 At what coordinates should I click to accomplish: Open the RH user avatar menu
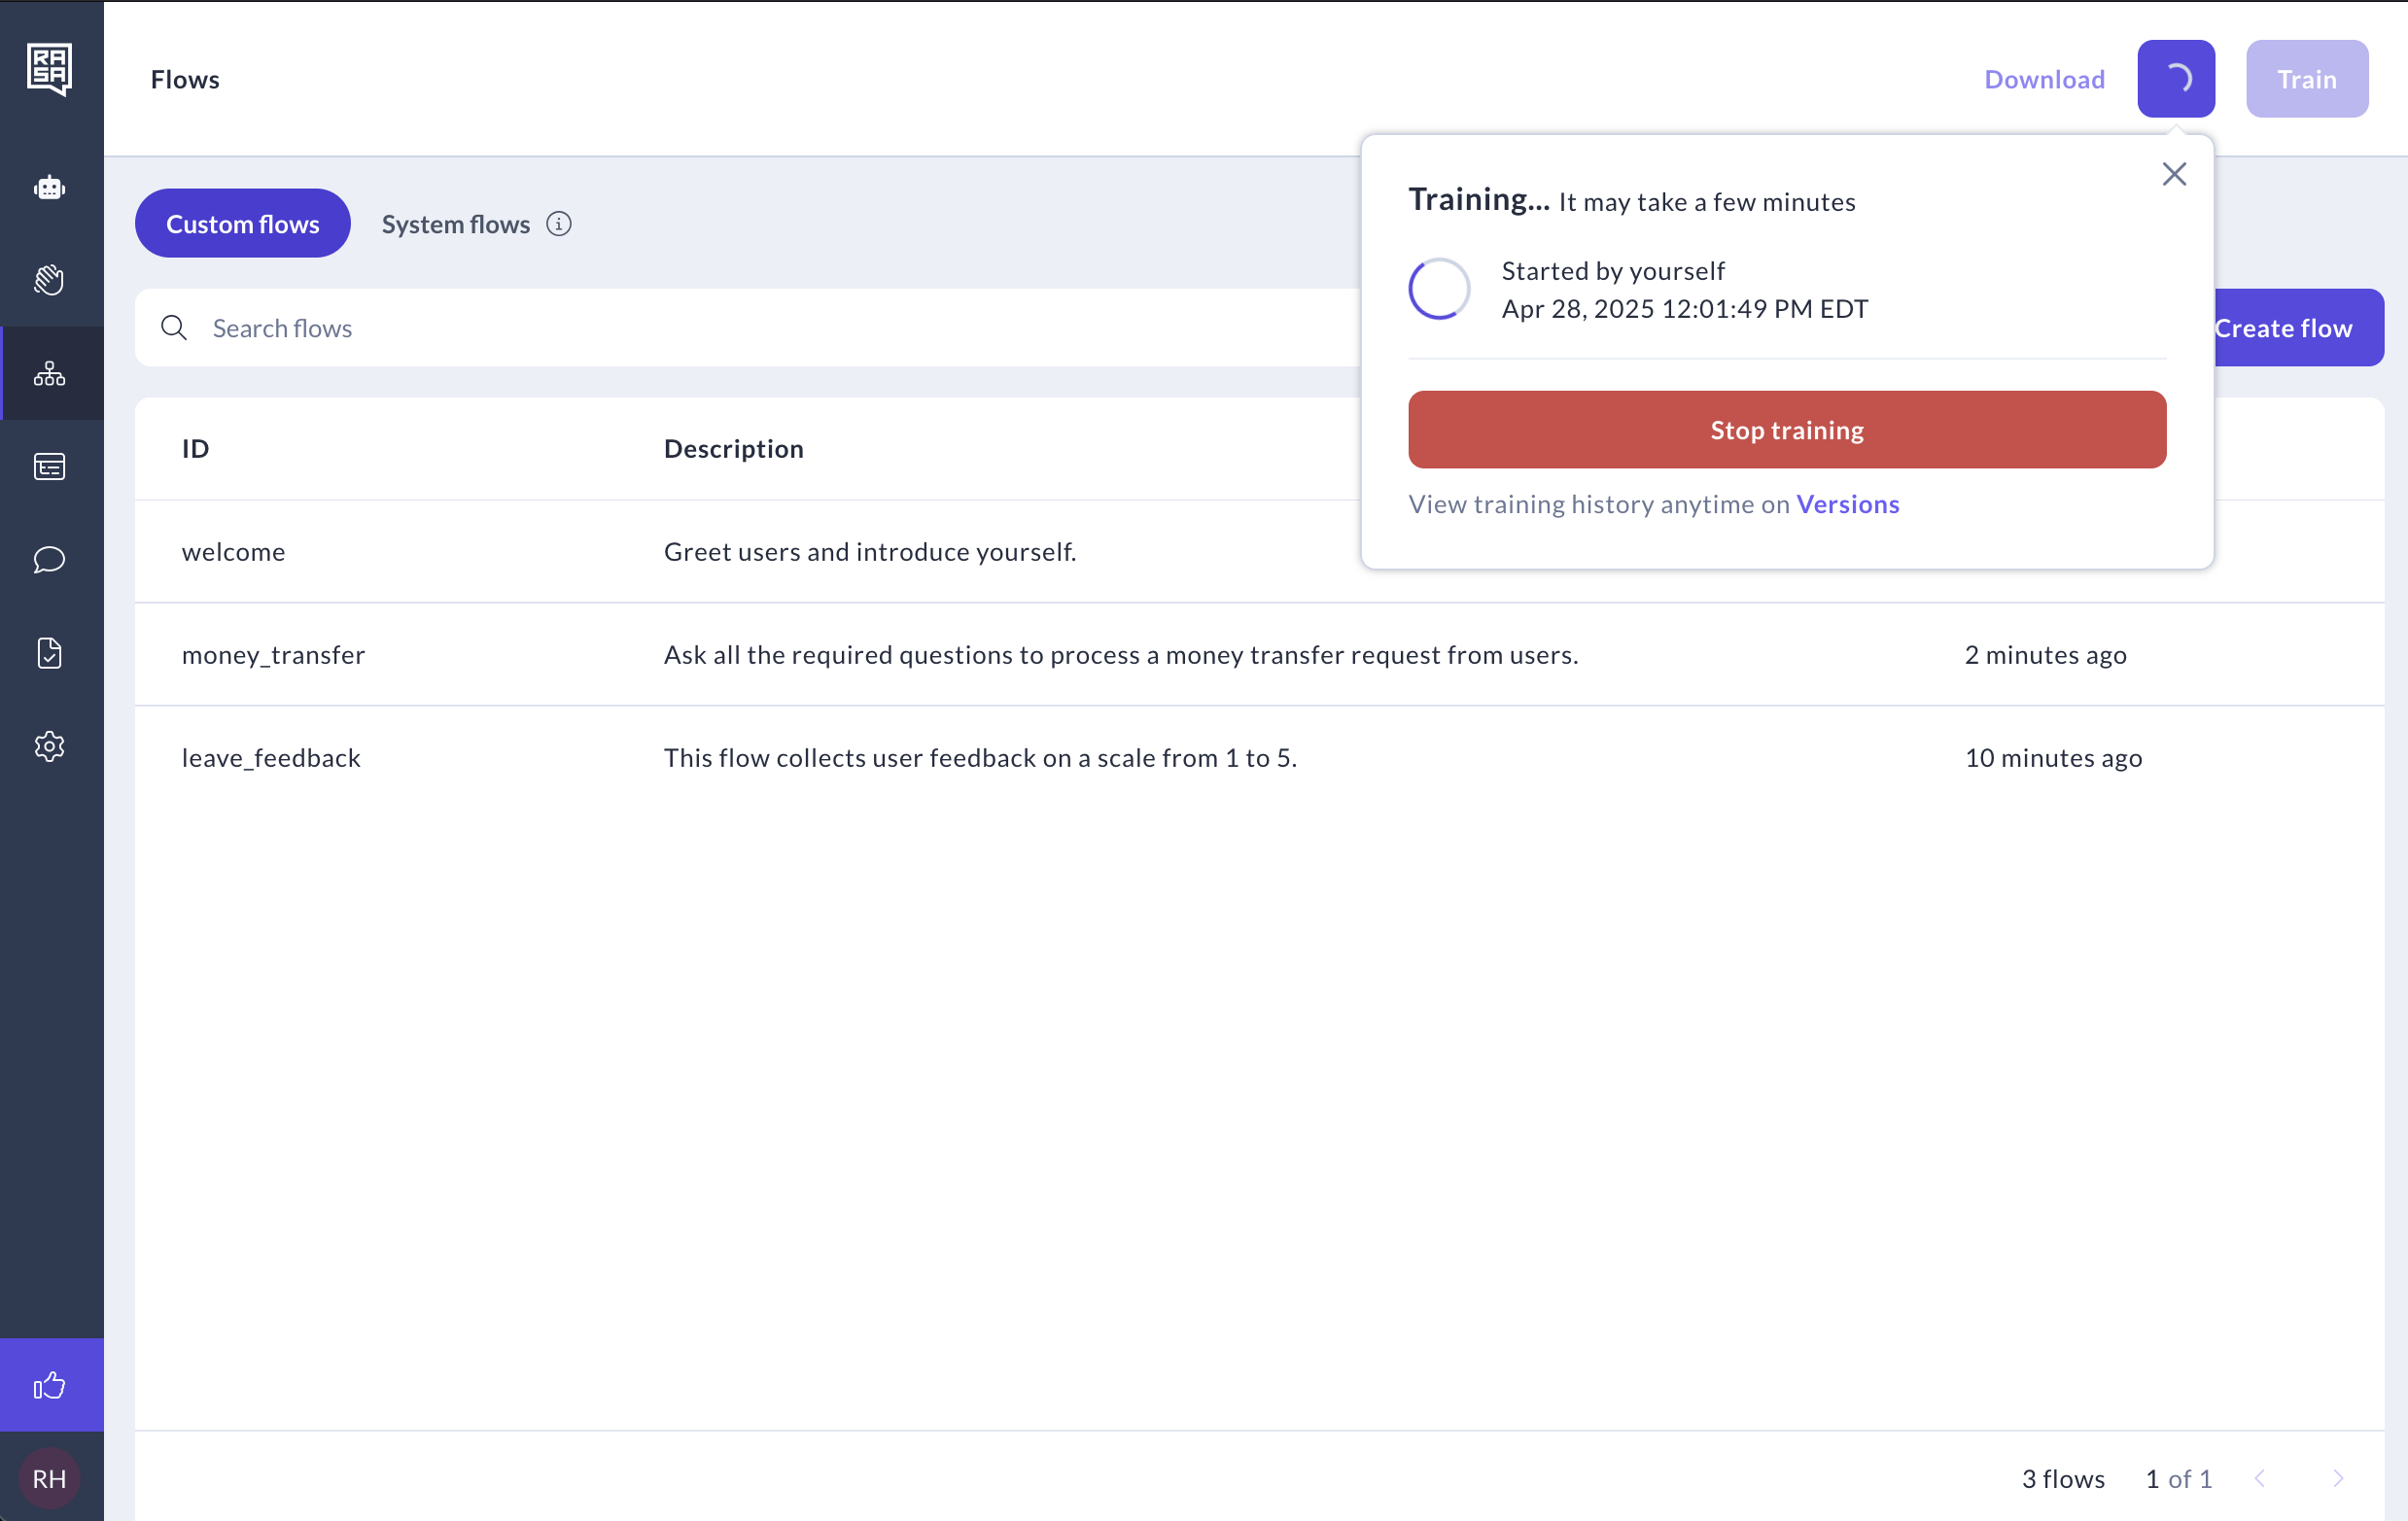(x=49, y=1478)
